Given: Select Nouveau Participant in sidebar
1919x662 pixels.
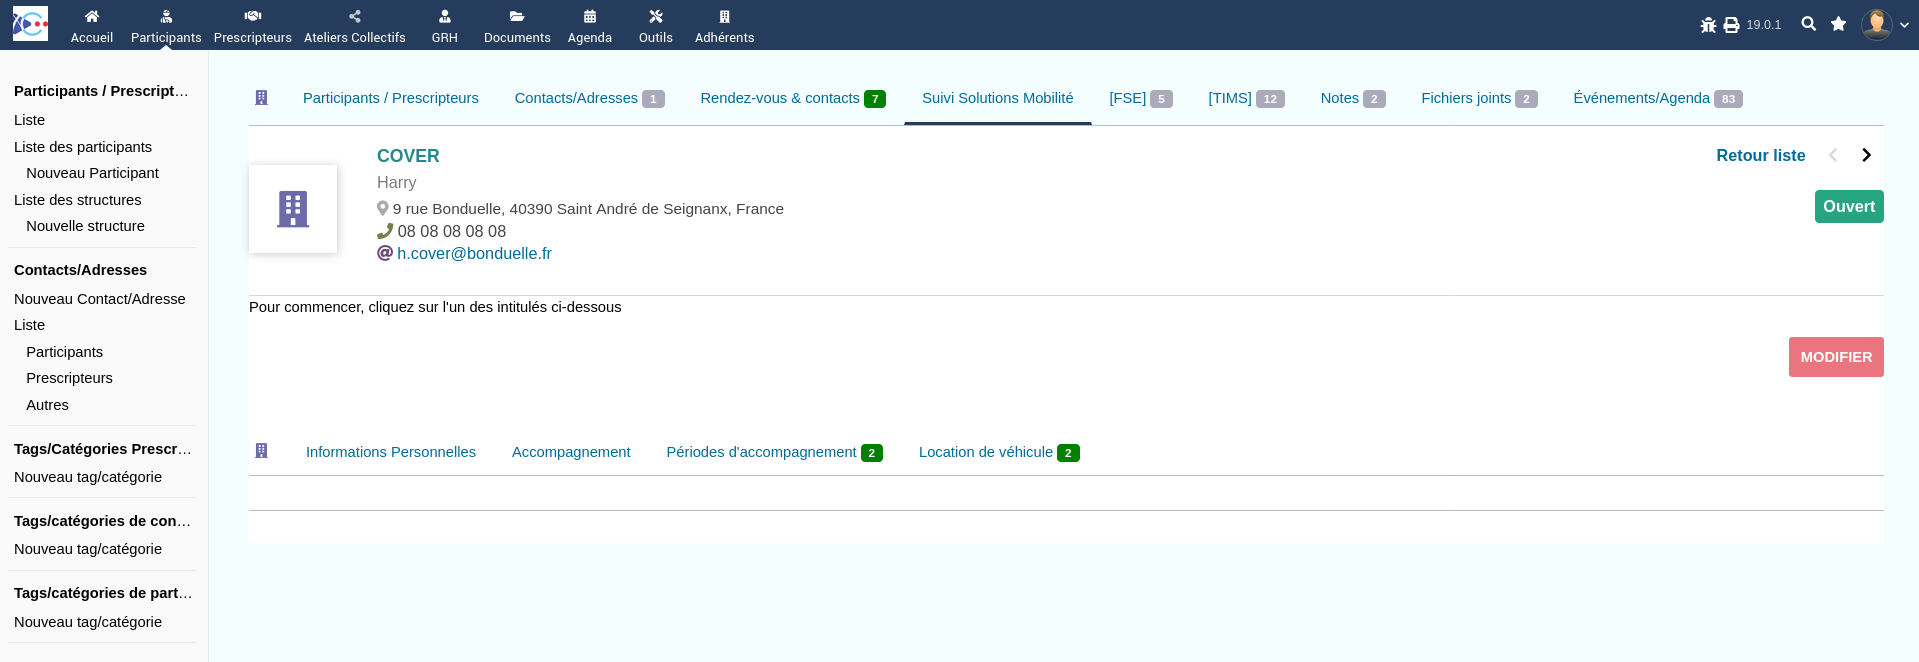Looking at the screenshot, I should pyautogui.click(x=92, y=173).
